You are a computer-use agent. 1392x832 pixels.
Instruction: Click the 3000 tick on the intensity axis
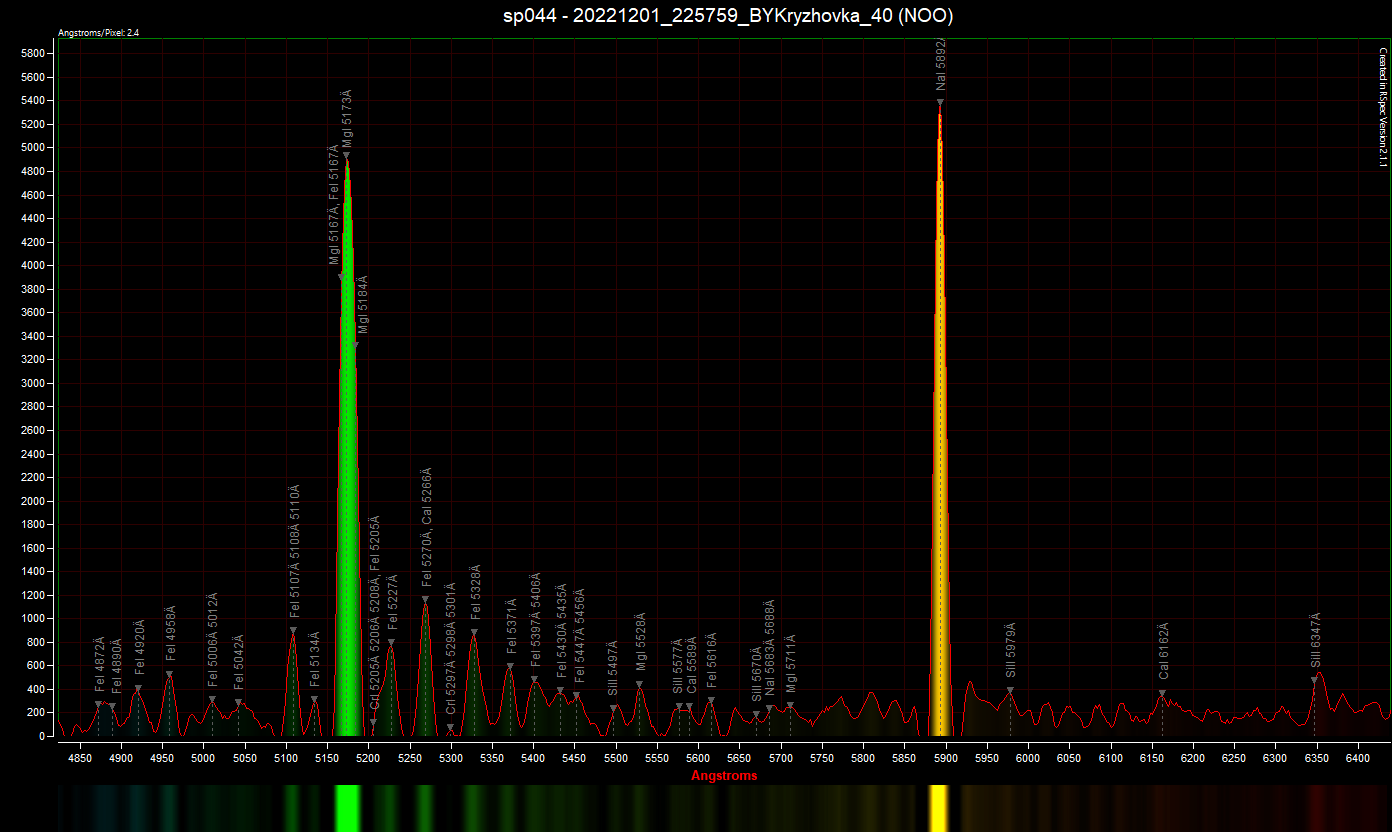(x=35, y=383)
